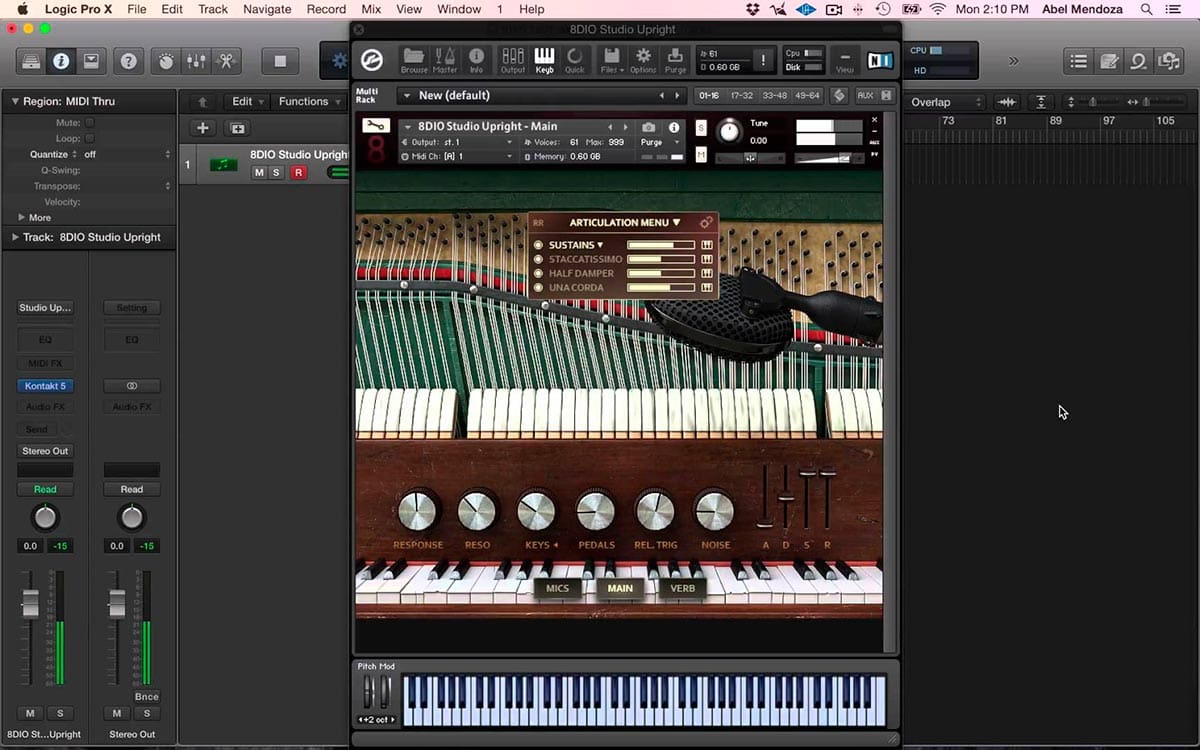Toggle record enable on 8DIO track
The height and width of the screenshot is (750, 1200).
298,173
